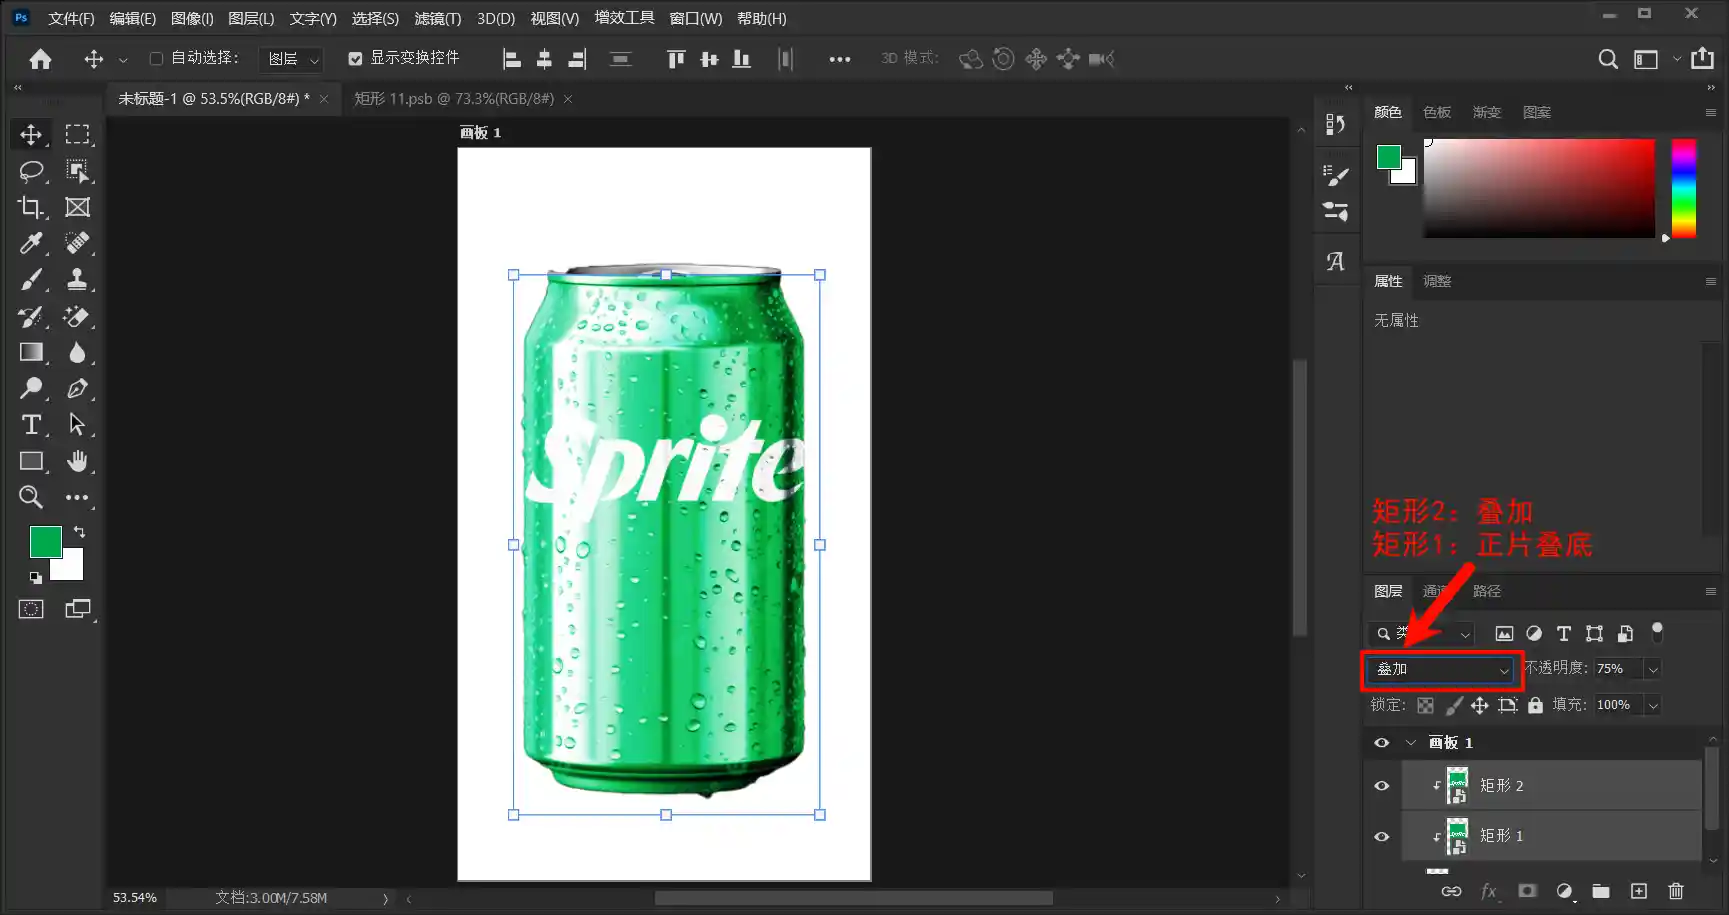Choose the Gradient tool

31,352
